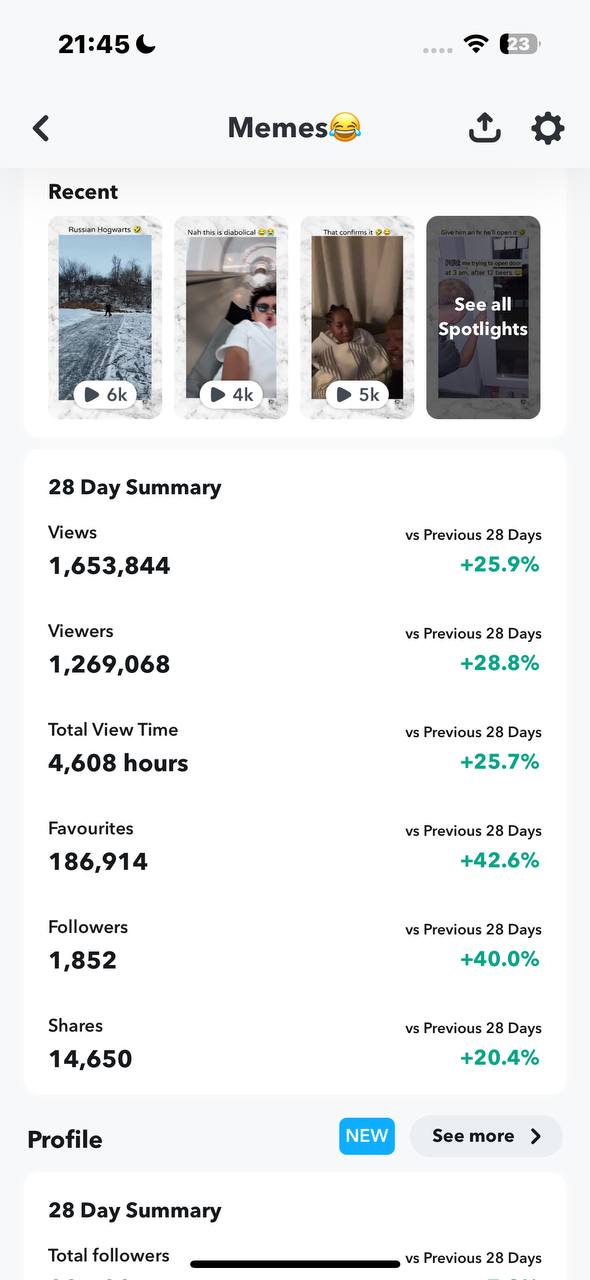Tap See all Spotlights

[x=483, y=317]
